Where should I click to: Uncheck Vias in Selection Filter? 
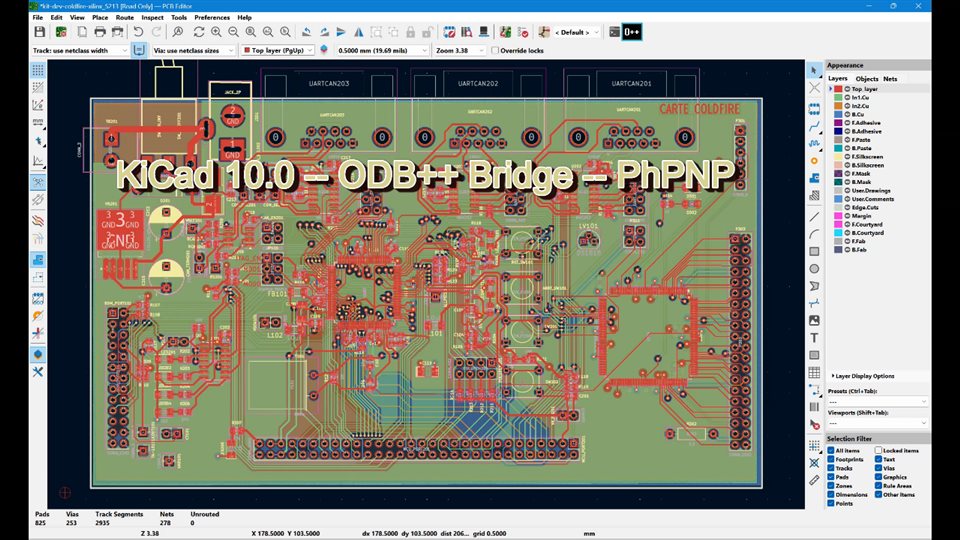coord(878,468)
